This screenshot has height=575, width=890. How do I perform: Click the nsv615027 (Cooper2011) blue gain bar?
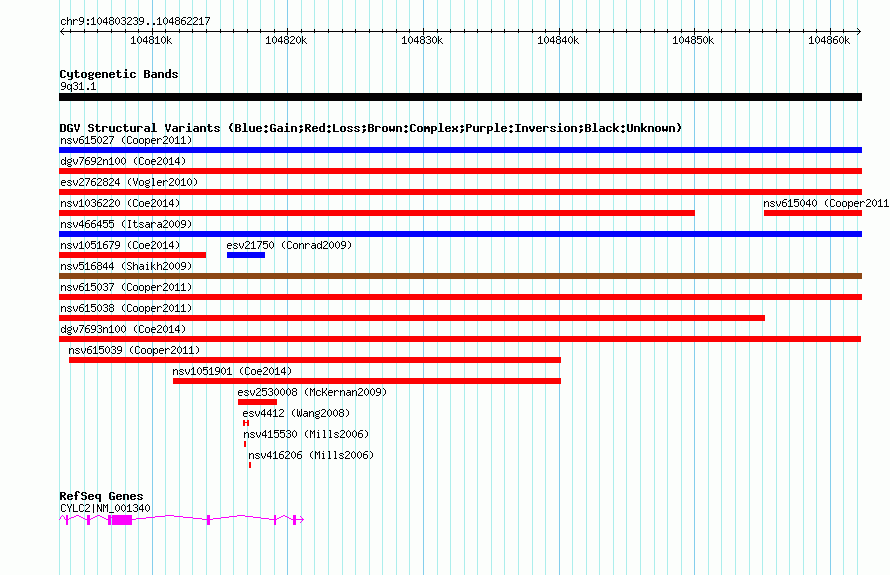click(460, 150)
